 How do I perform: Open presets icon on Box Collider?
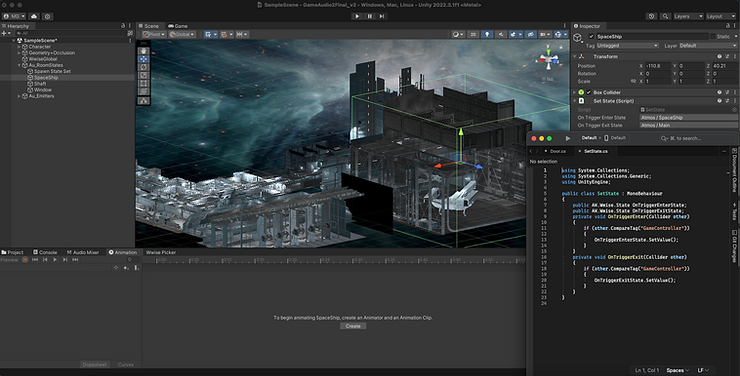(727, 92)
